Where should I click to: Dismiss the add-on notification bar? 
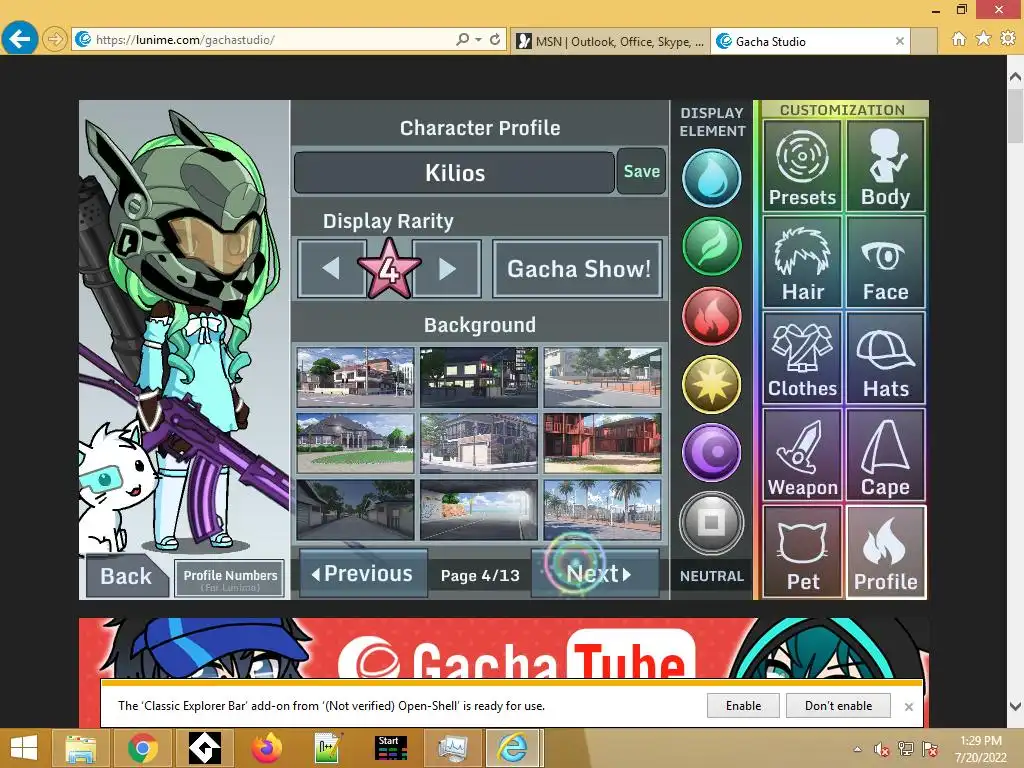coord(908,707)
